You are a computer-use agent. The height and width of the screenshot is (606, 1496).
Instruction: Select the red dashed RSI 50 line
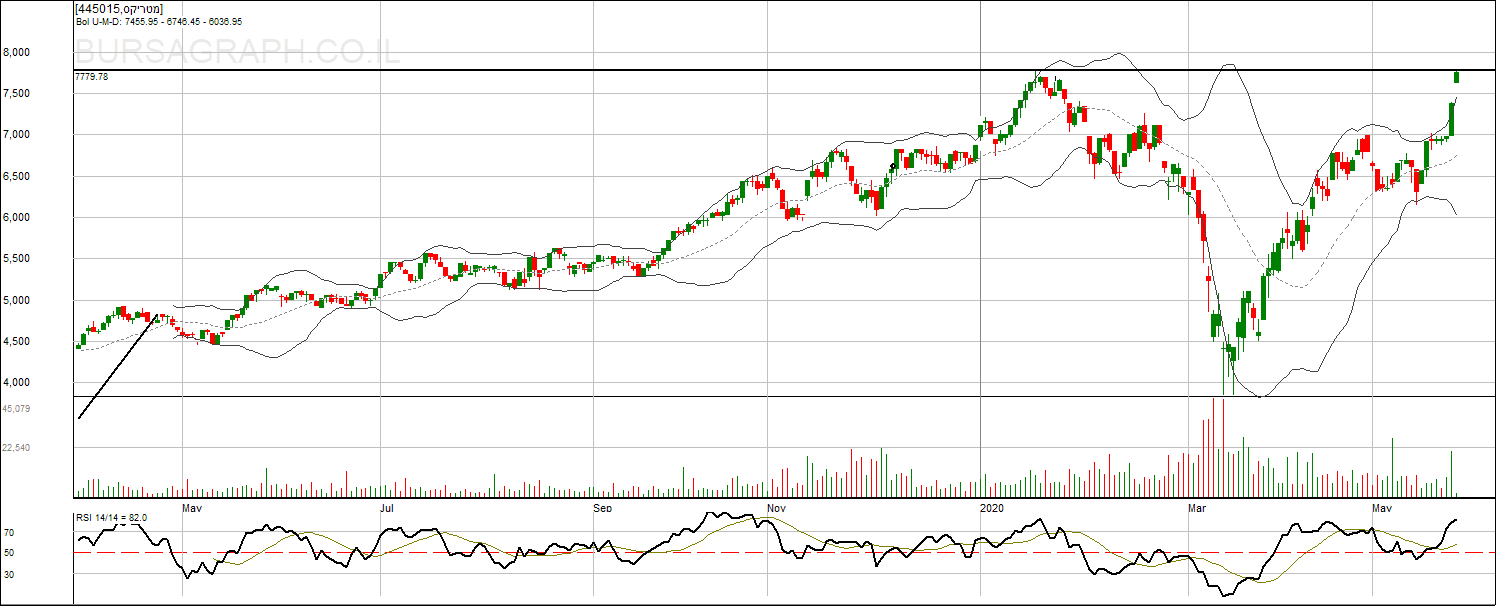700,552
